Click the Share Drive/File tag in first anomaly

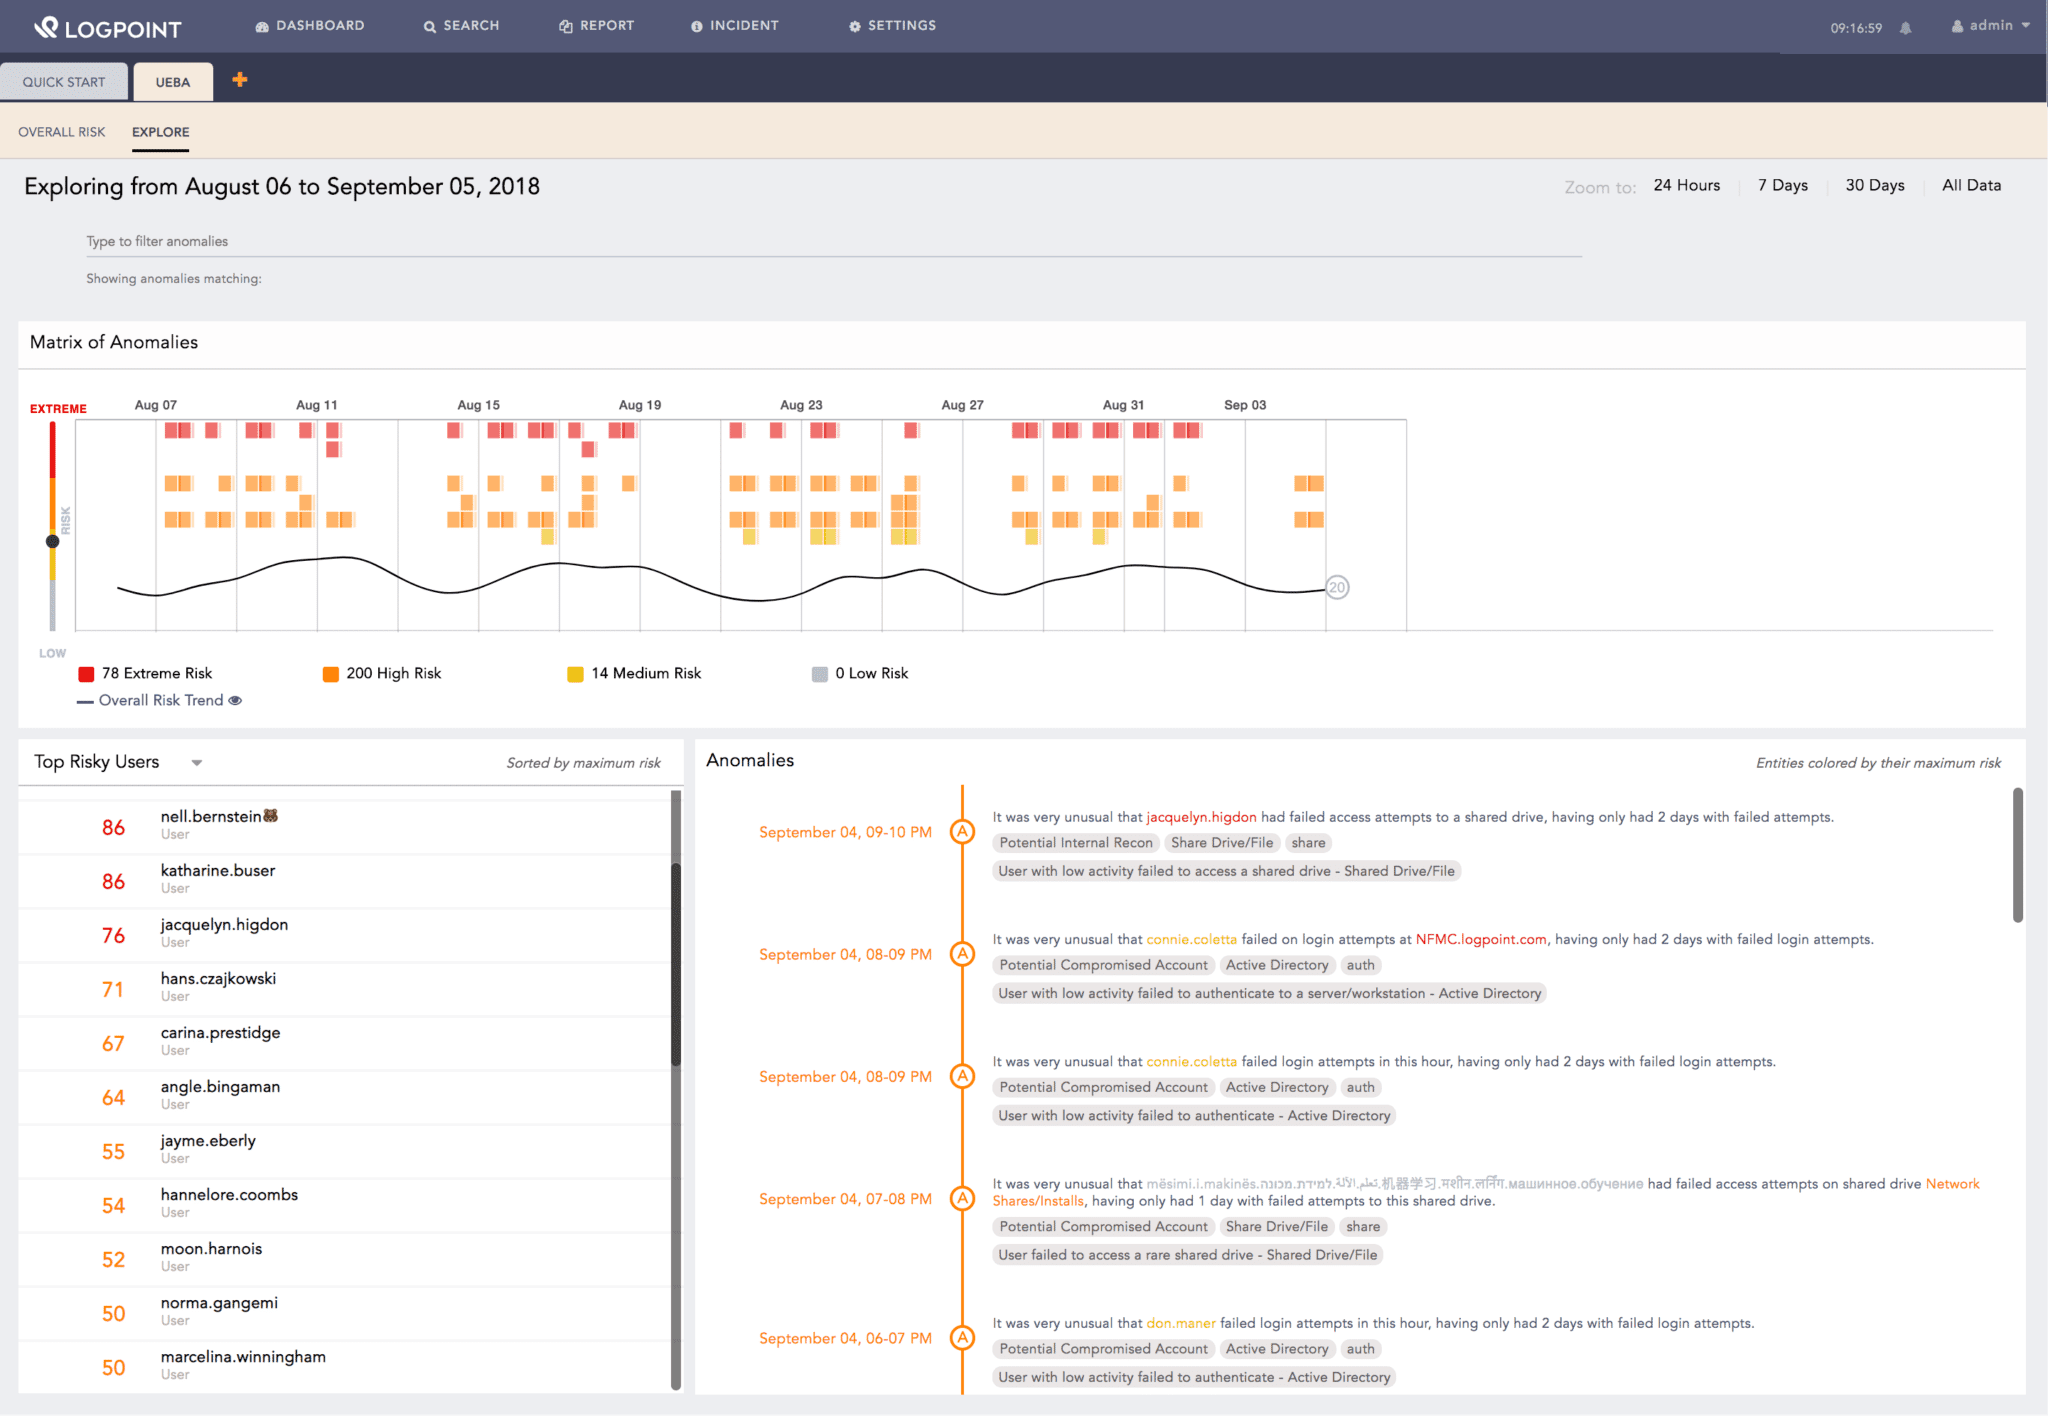point(1222,843)
